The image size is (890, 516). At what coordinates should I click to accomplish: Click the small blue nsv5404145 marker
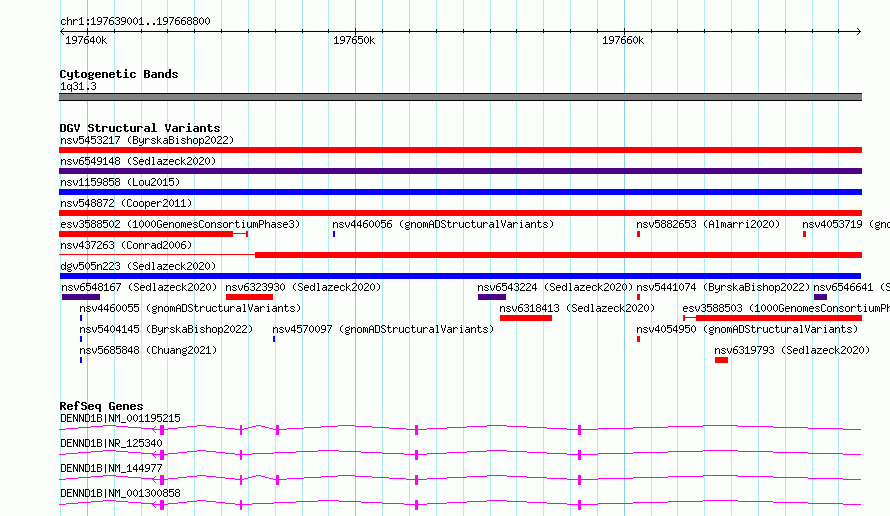(x=81, y=339)
